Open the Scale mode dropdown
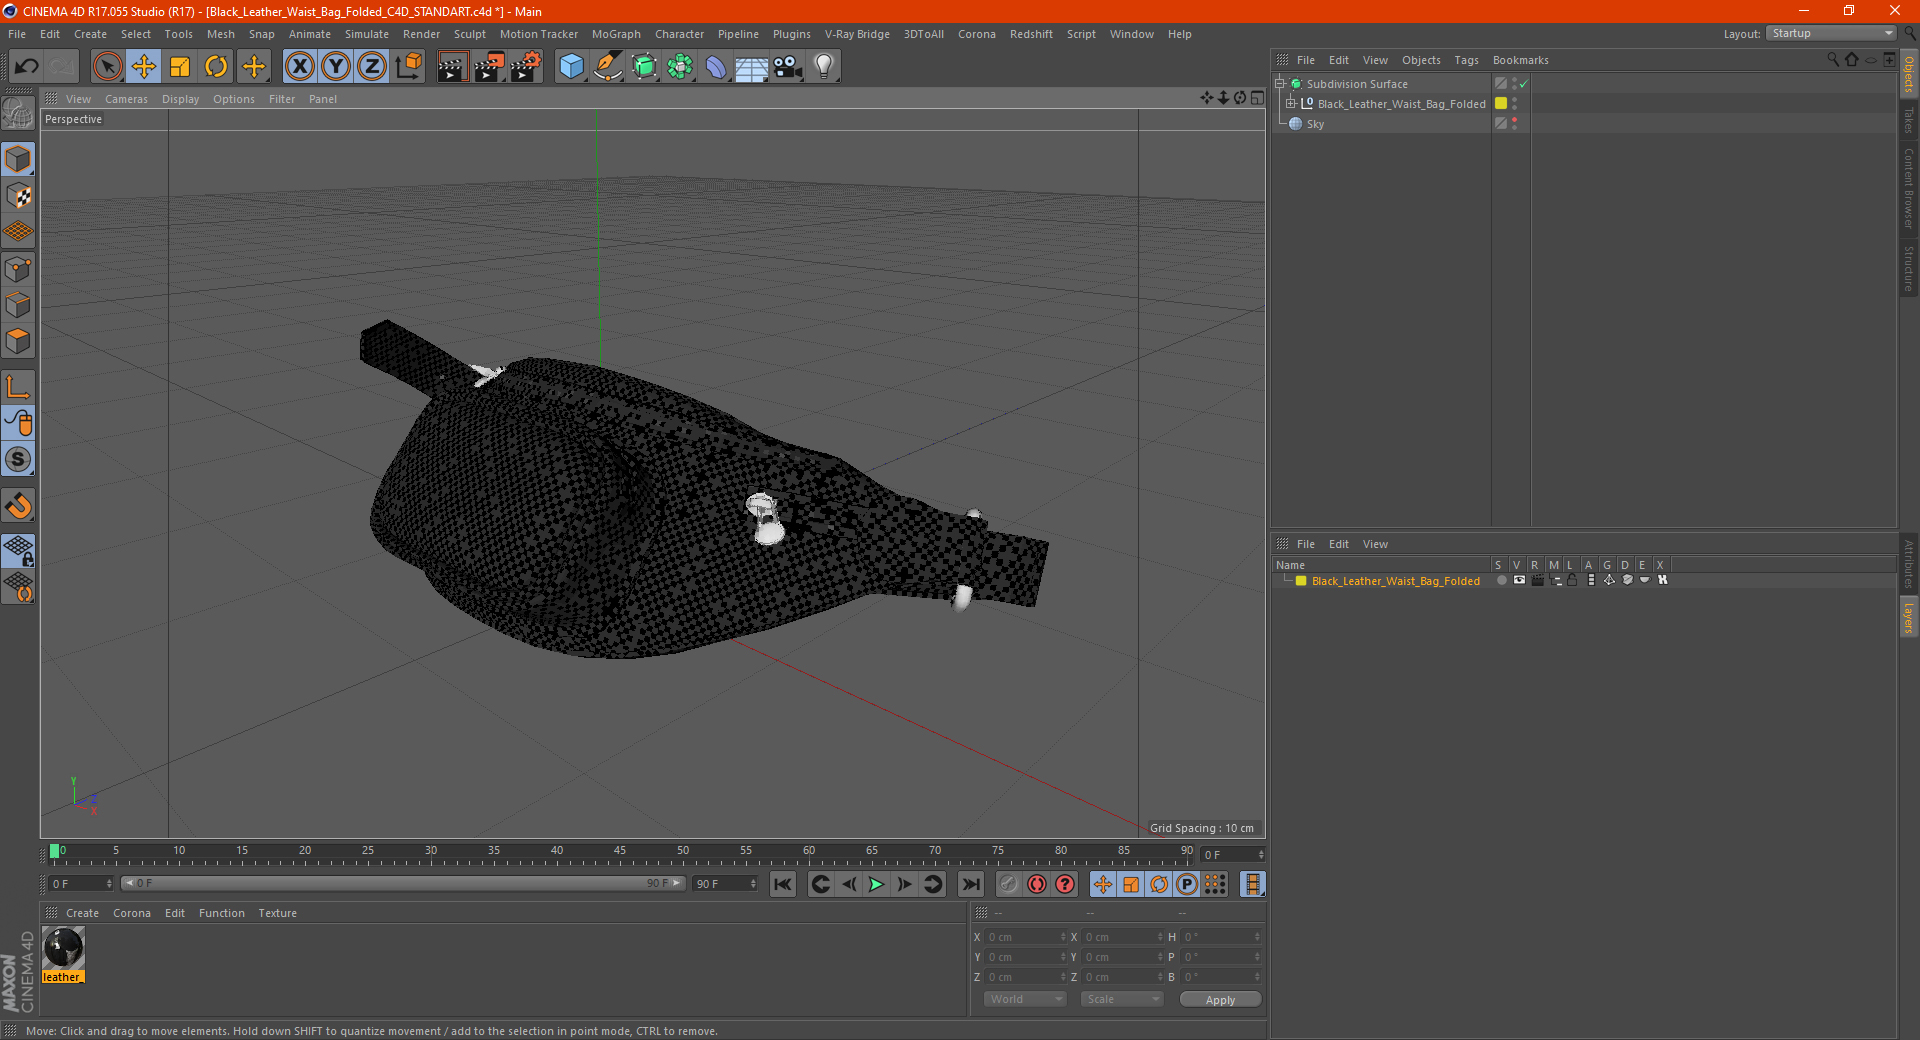The height and width of the screenshot is (1040, 1920). [x=1122, y=999]
